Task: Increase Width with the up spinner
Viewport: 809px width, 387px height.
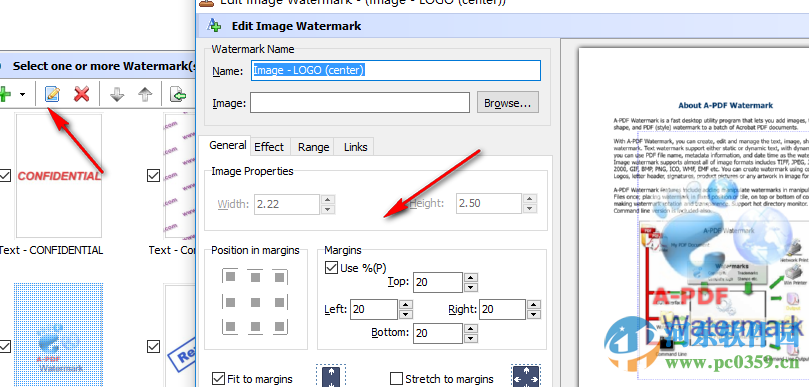Action: [328, 199]
